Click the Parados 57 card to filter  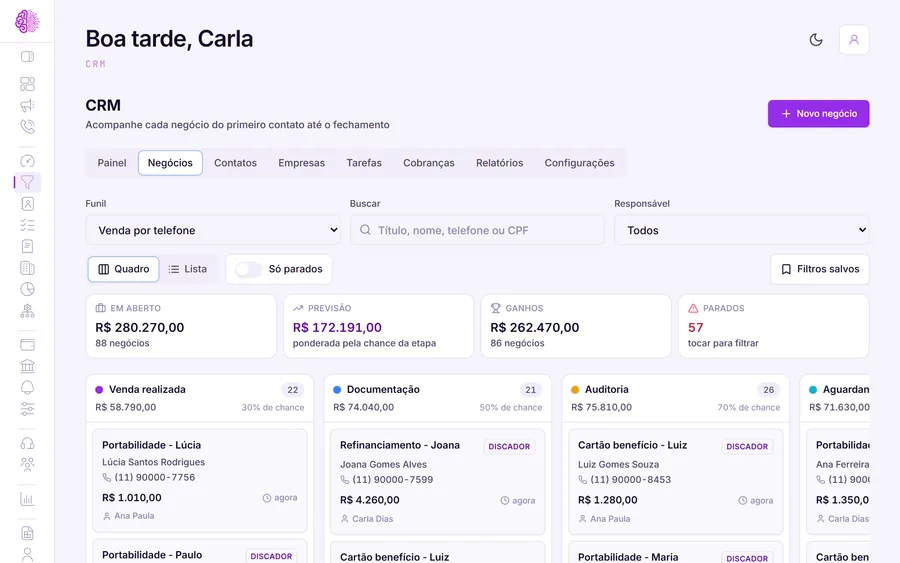[x=774, y=326]
